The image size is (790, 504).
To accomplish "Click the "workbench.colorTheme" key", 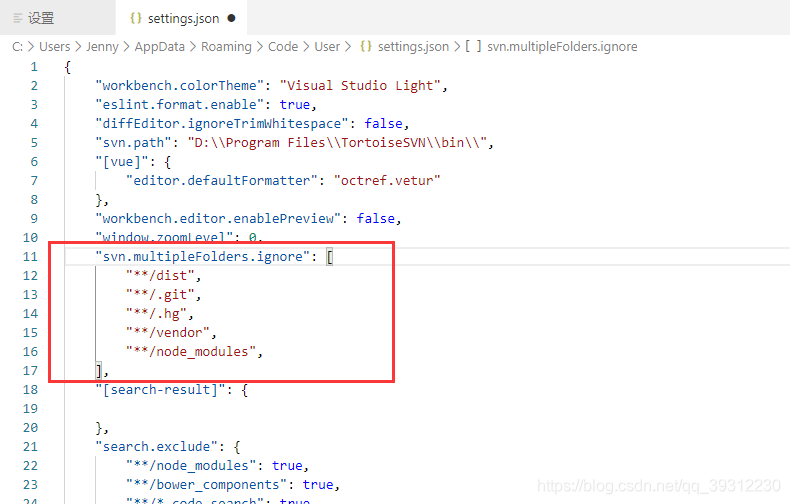I will (x=180, y=86).
